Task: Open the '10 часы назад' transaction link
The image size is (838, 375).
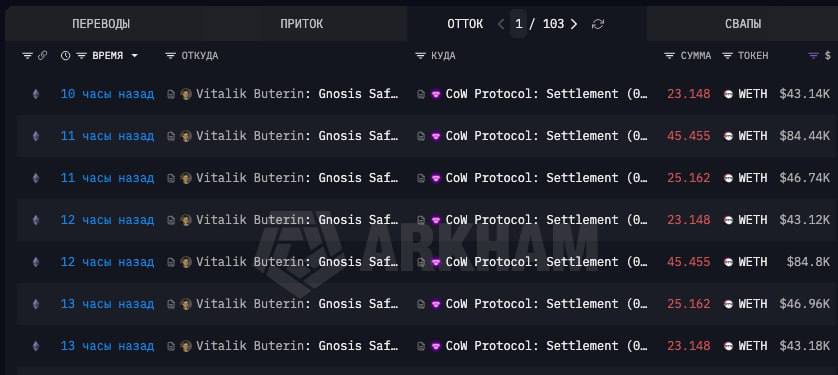Action: [x=107, y=94]
